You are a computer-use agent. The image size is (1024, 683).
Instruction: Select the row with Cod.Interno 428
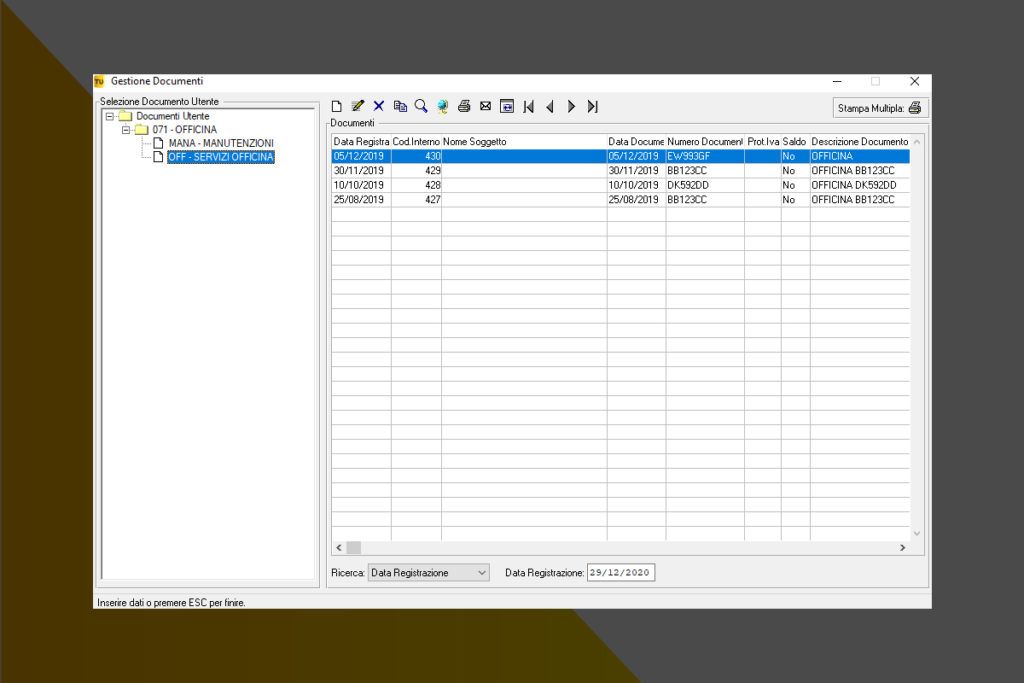pos(620,185)
